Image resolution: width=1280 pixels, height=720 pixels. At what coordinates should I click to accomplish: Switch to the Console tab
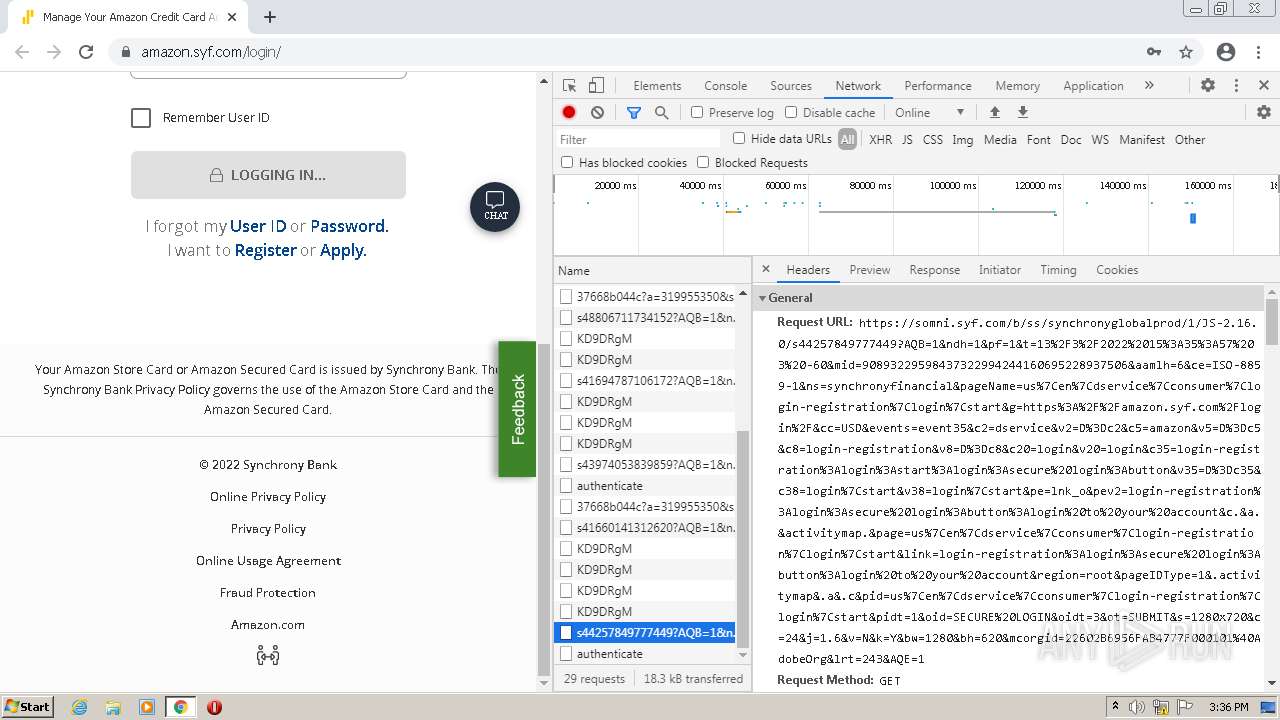(725, 86)
